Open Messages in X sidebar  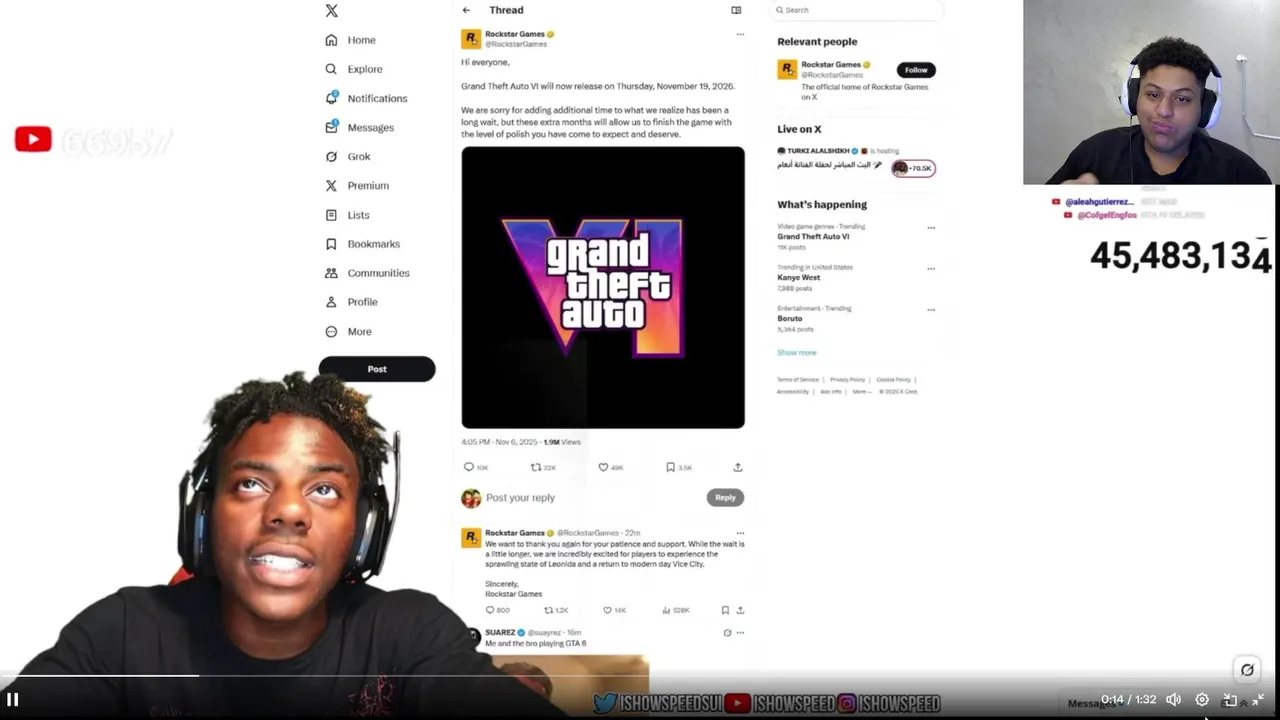[360, 127]
